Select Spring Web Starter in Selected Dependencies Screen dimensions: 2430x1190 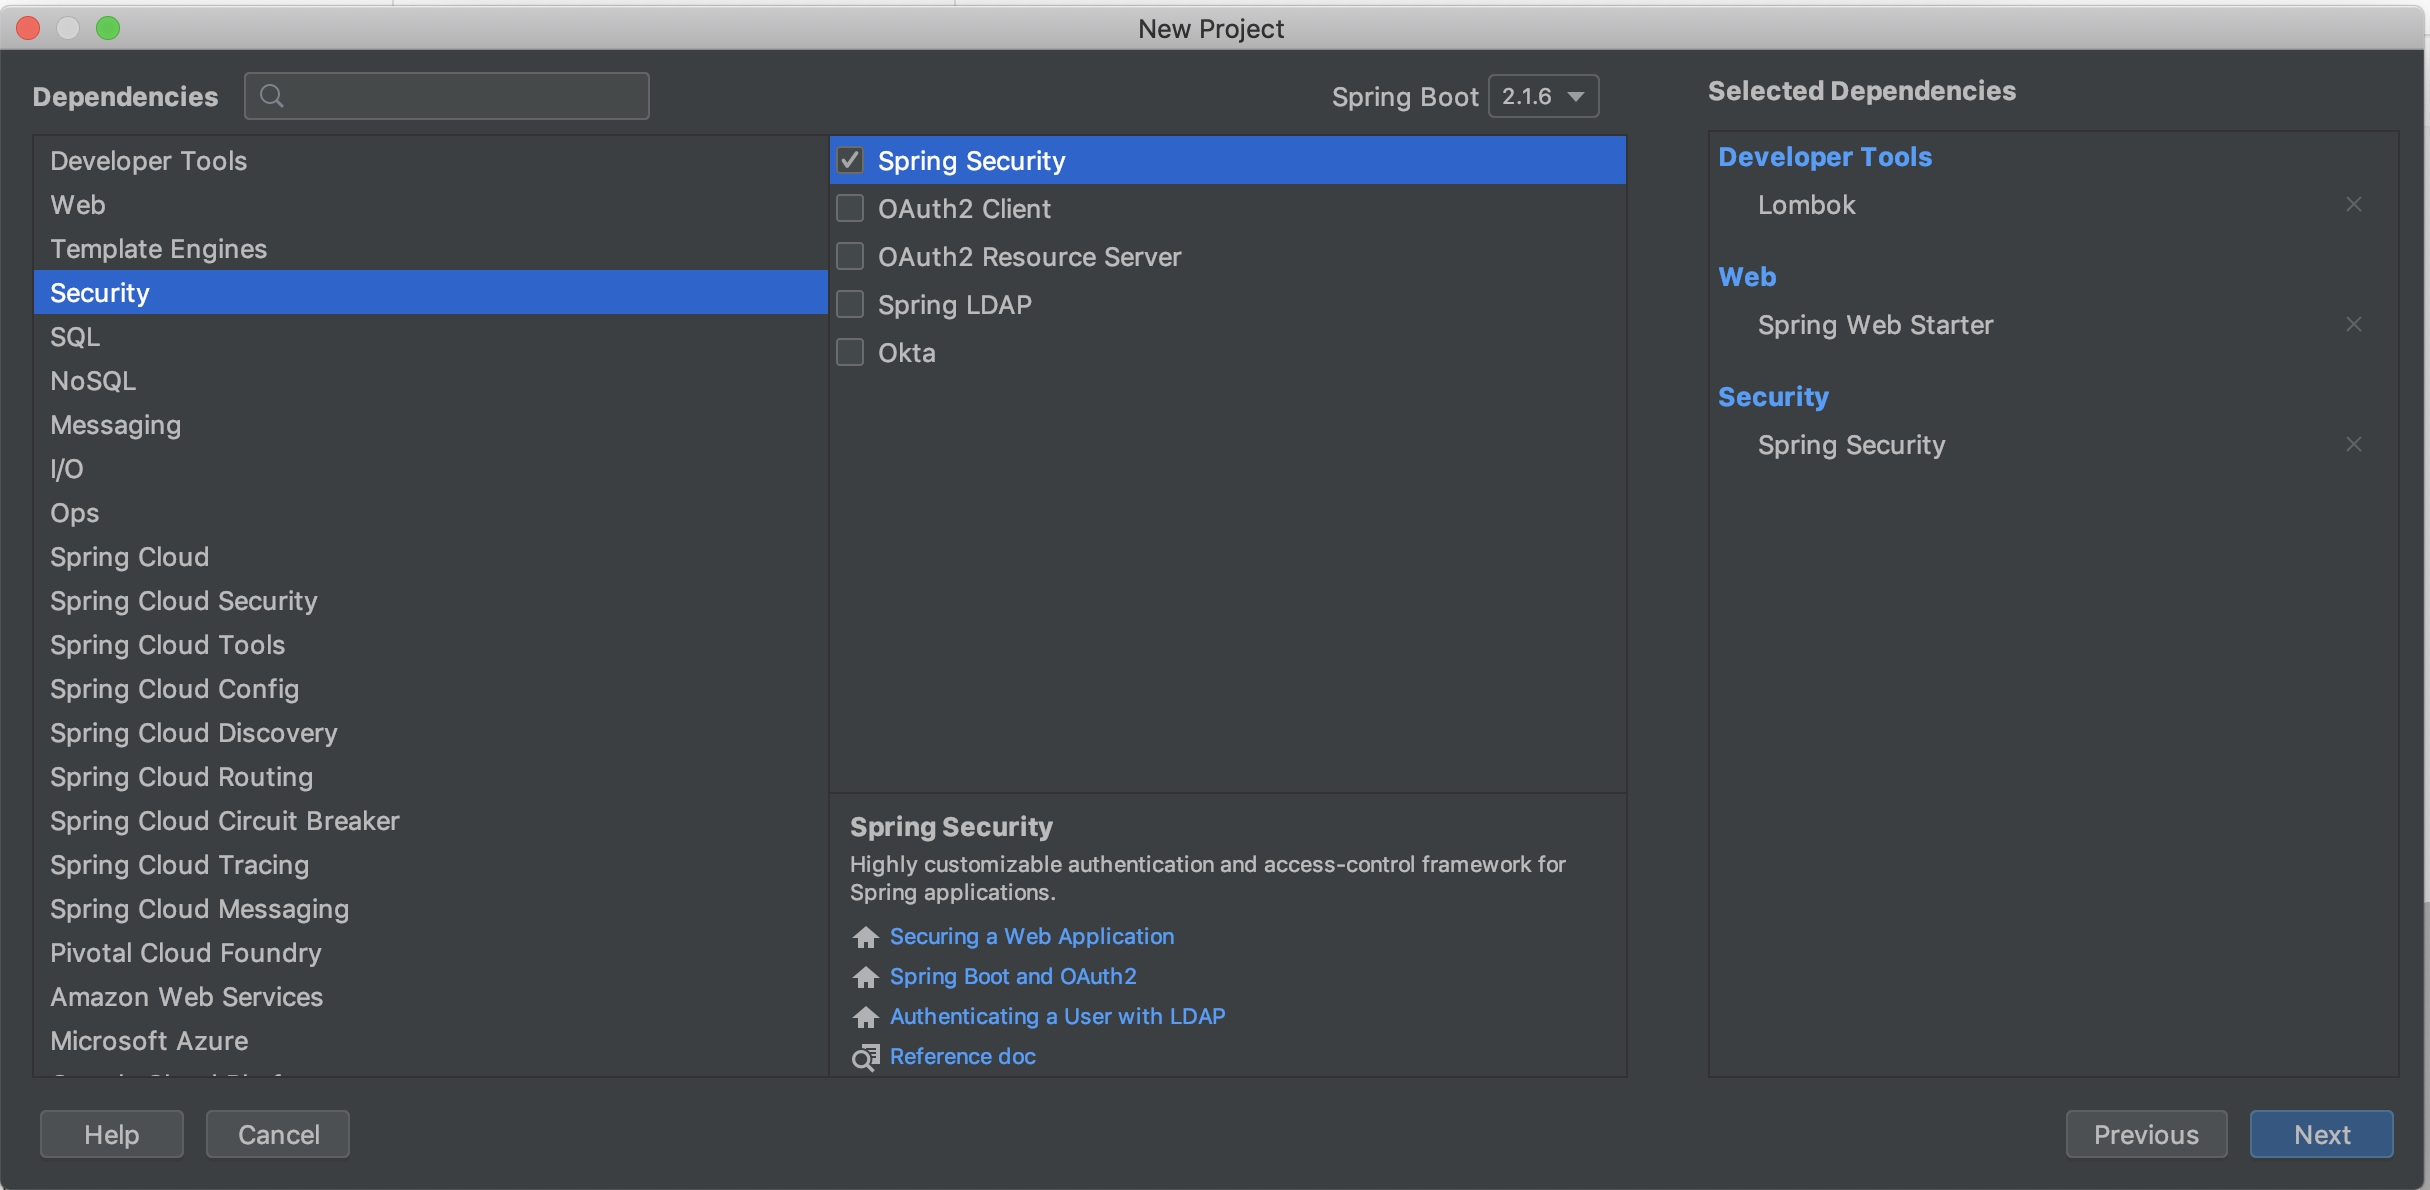[1875, 325]
